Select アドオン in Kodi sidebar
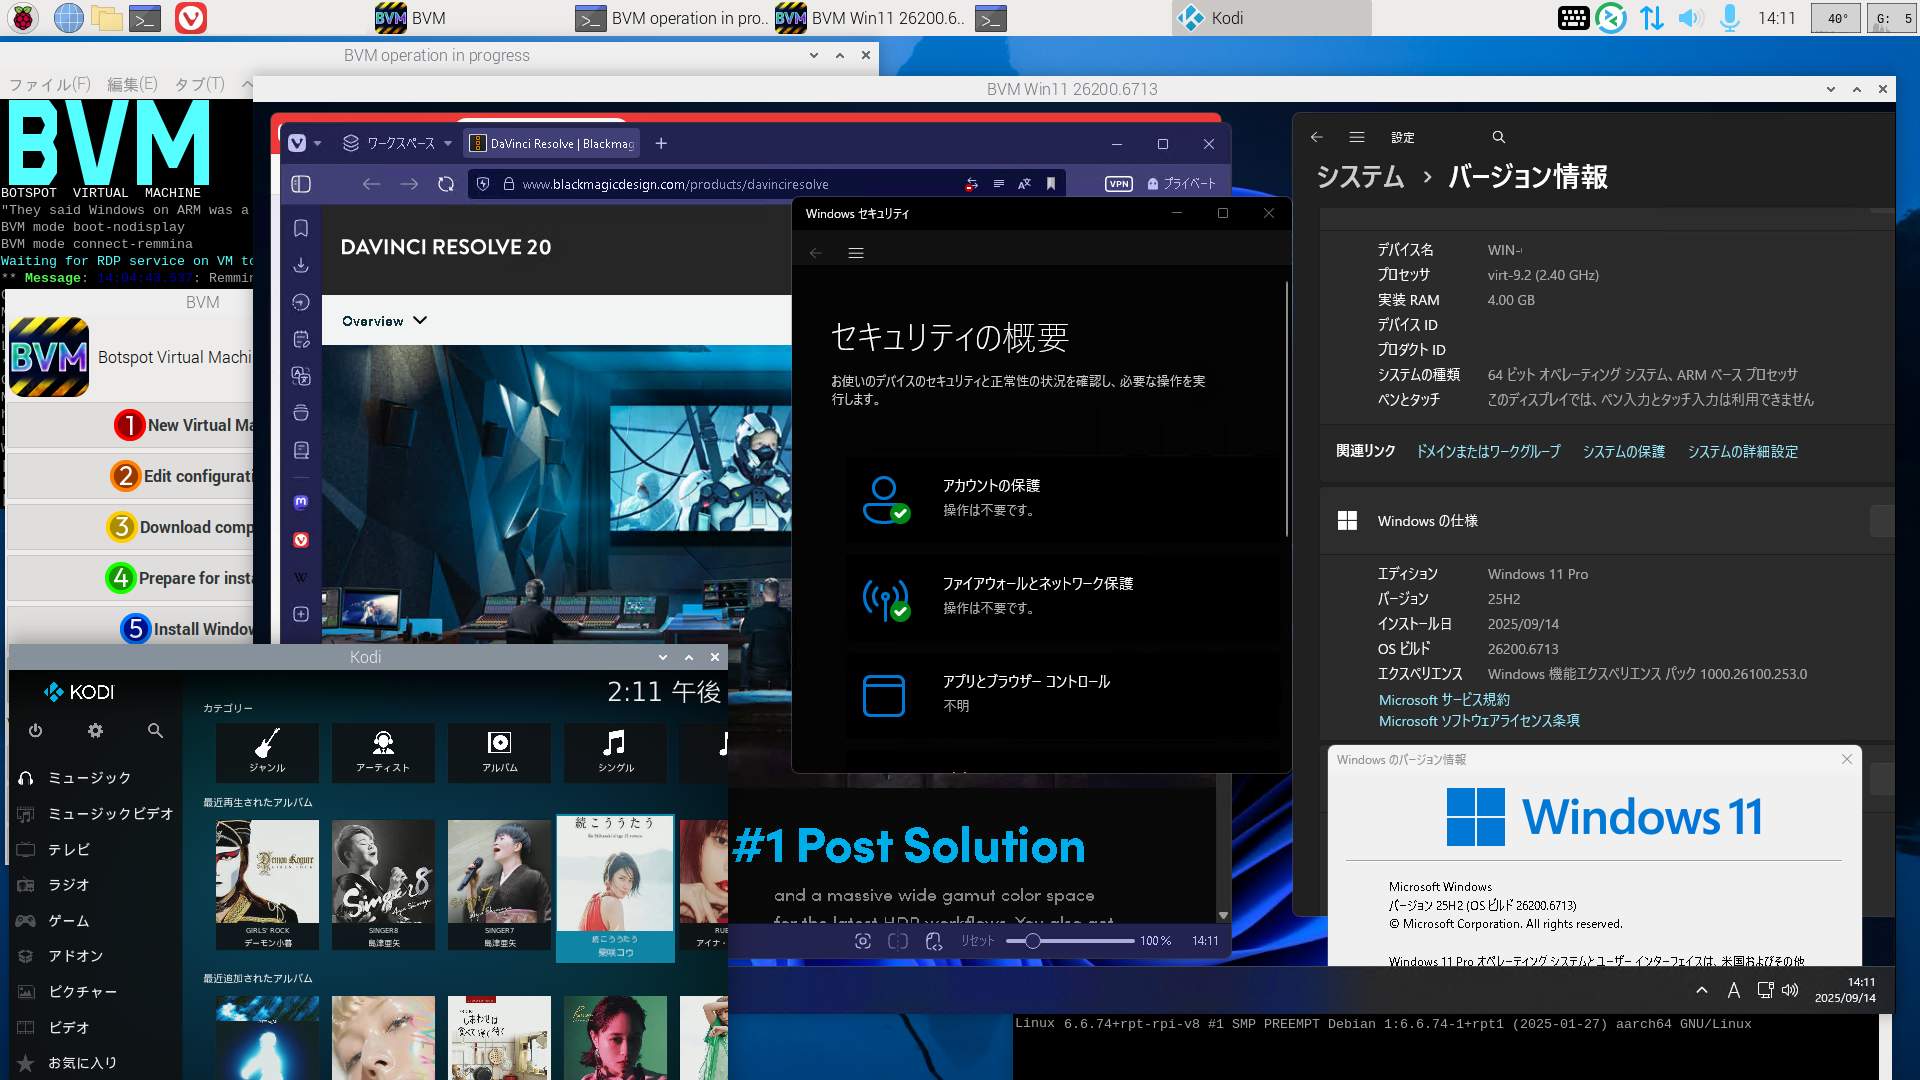 pyautogui.click(x=76, y=956)
